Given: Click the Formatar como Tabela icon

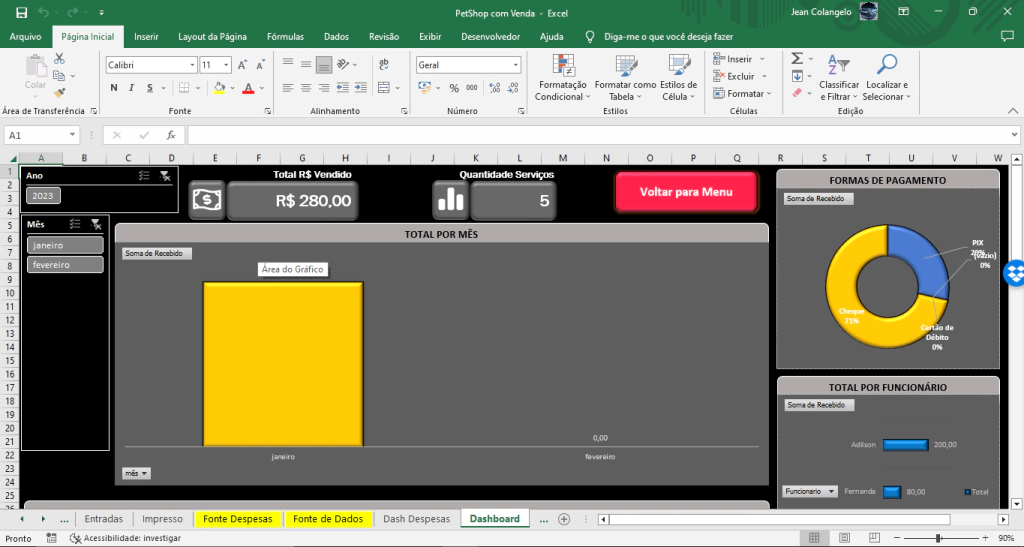Looking at the screenshot, I should 625,66.
